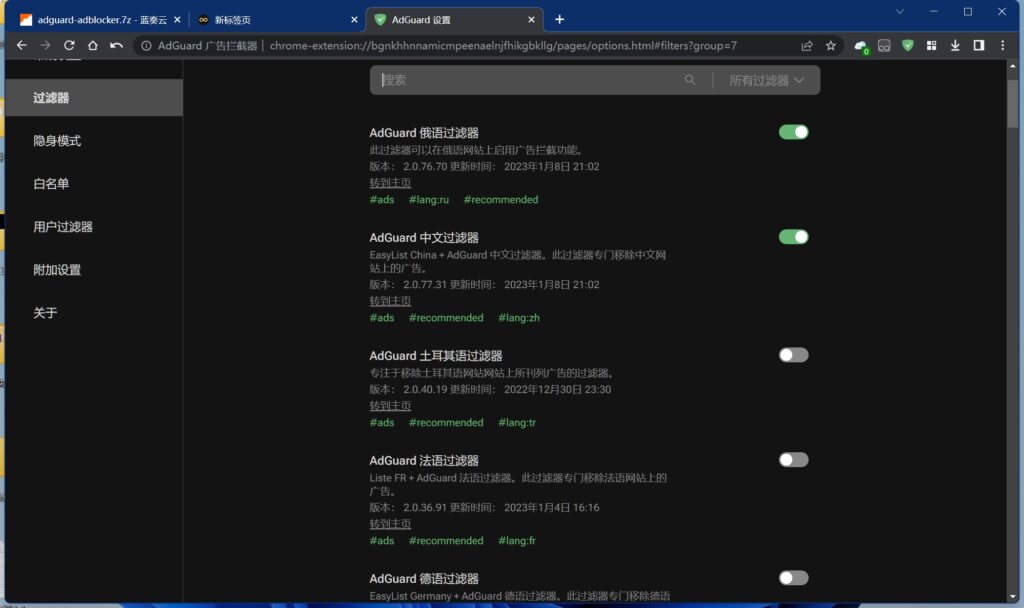
Task: Open the browser three-dot menu
Action: pos(1002,46)
